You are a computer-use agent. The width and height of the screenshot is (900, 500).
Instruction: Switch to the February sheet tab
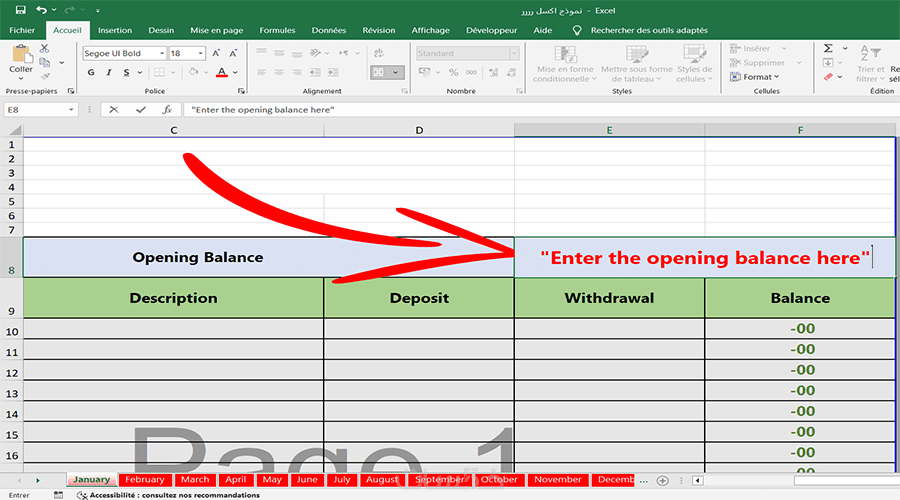point(145,479)
